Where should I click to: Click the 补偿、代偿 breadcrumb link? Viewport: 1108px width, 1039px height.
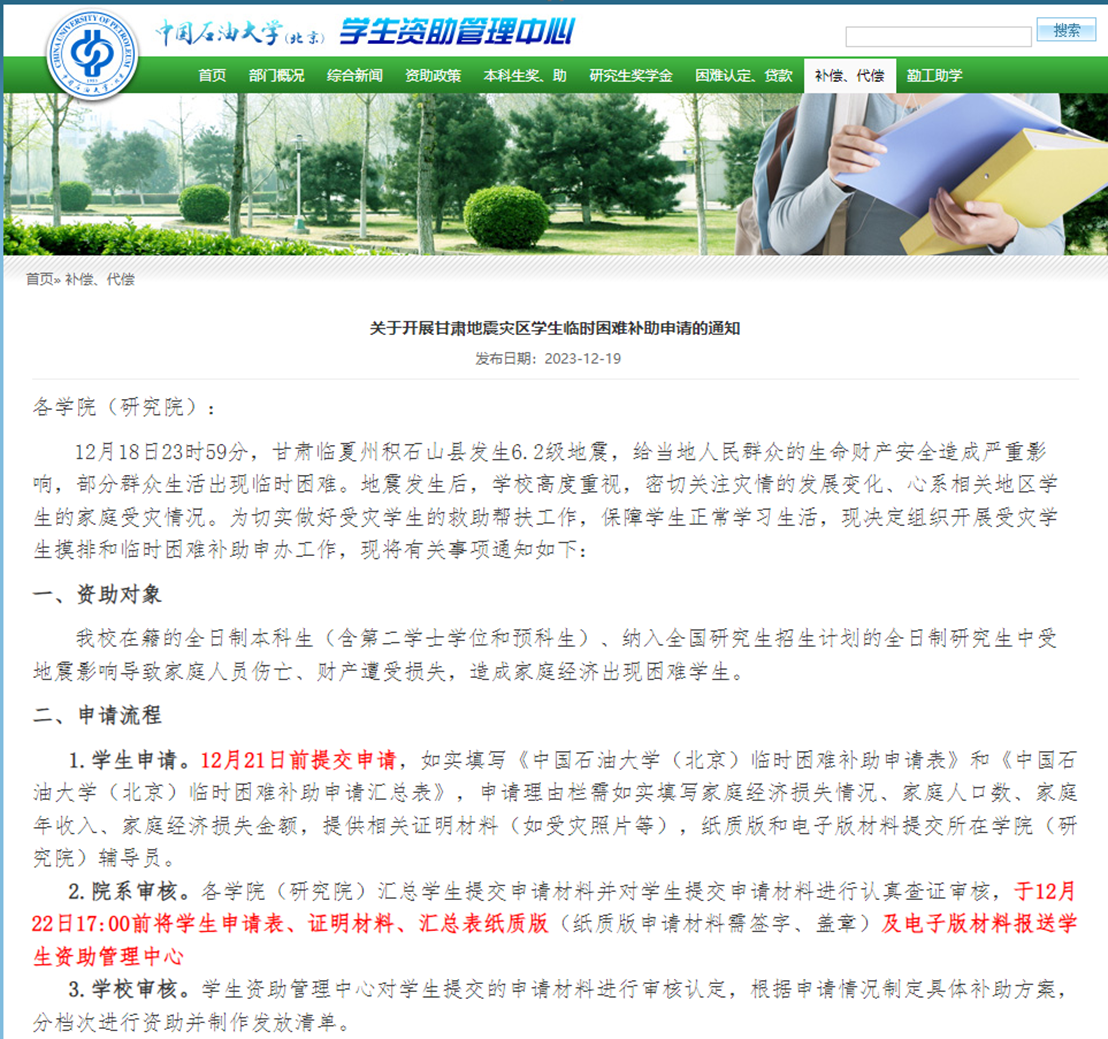coord(100,280)
